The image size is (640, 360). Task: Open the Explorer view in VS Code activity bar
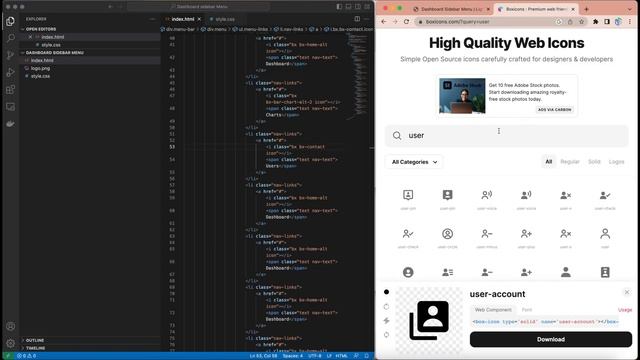tap(11, 21)
